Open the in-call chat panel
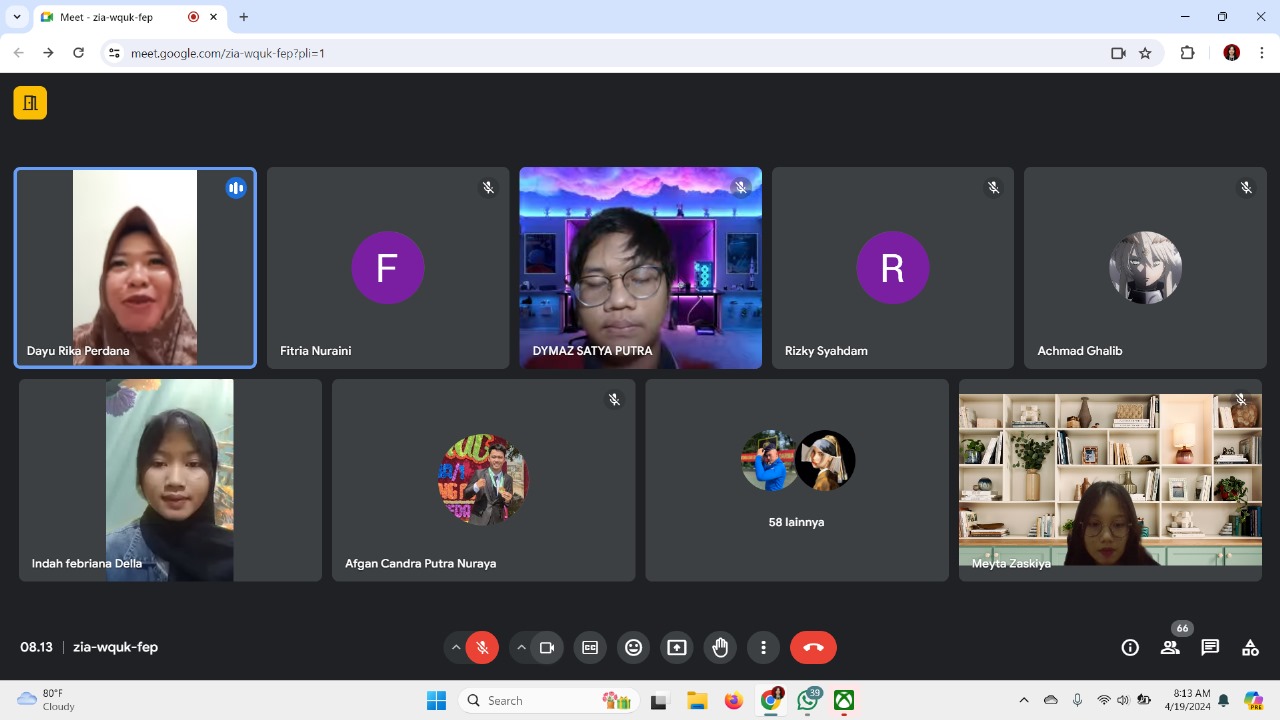Viewport: 1280px width, 720px height. 1210,648
